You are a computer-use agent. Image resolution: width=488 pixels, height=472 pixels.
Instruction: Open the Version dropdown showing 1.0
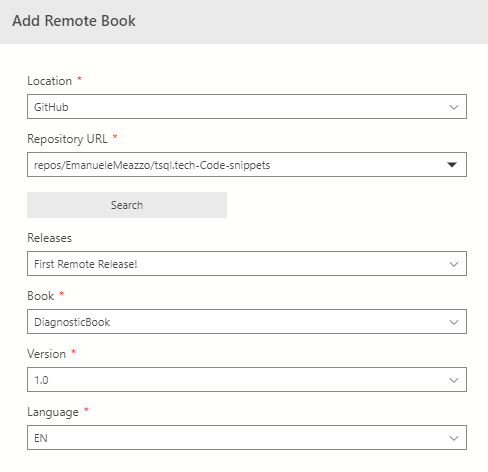click(x=247, y=380)
